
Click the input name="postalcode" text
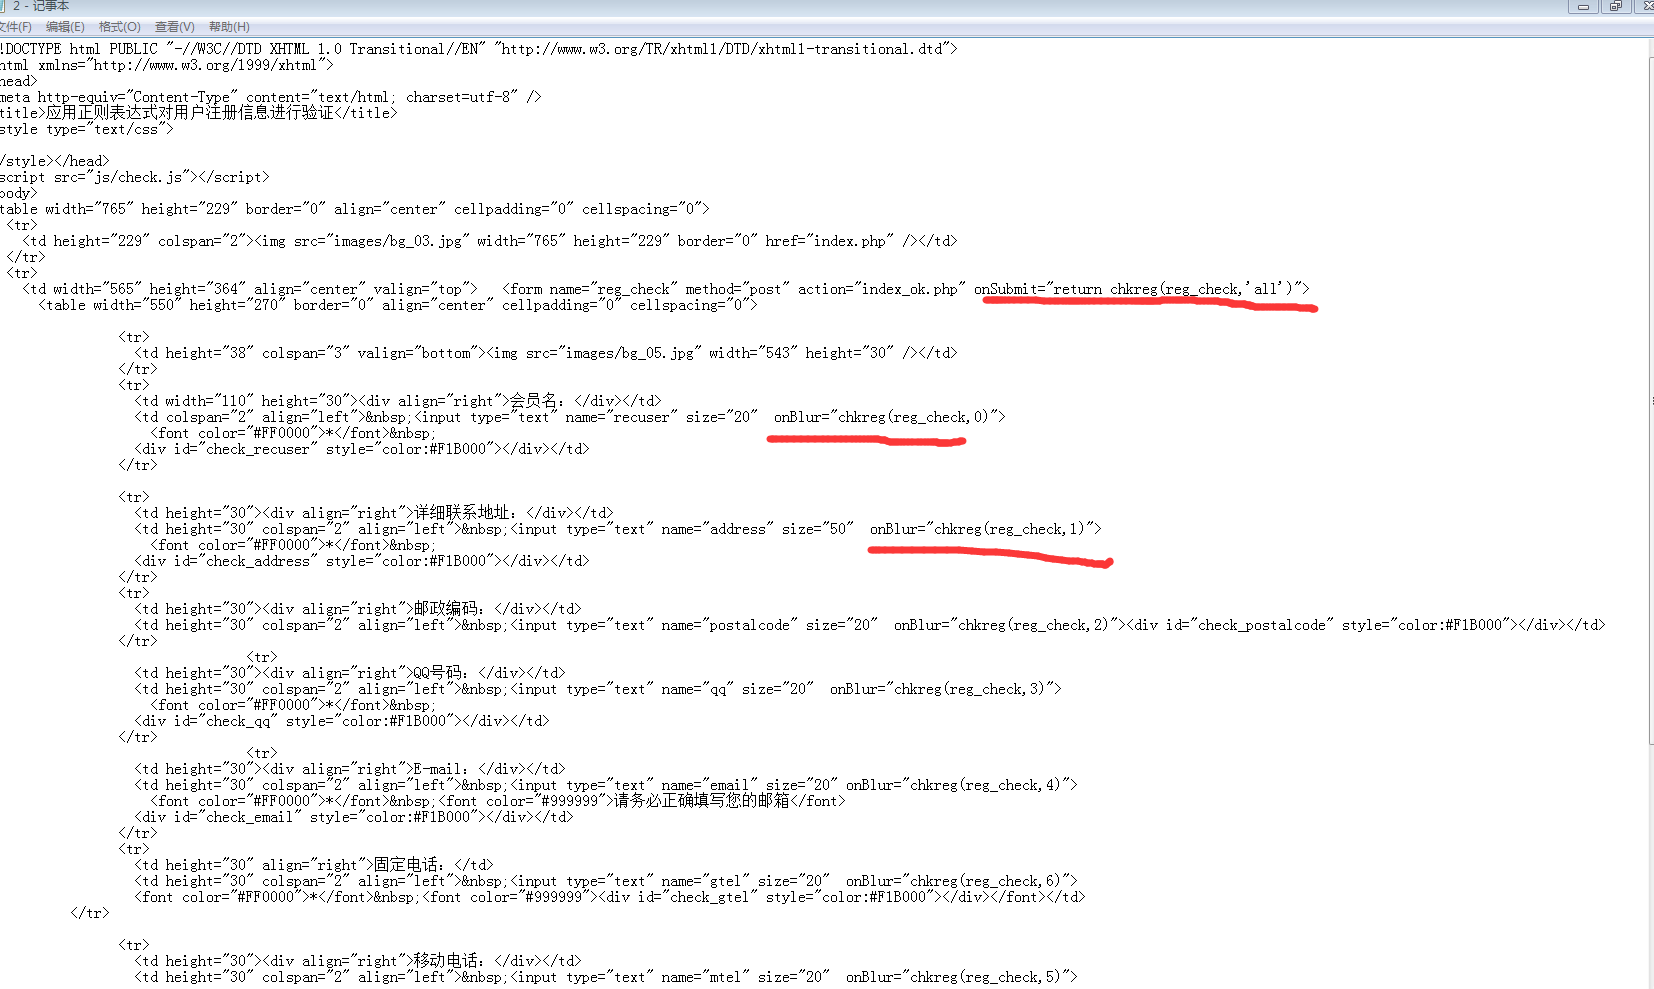click(x=694, y=625)
